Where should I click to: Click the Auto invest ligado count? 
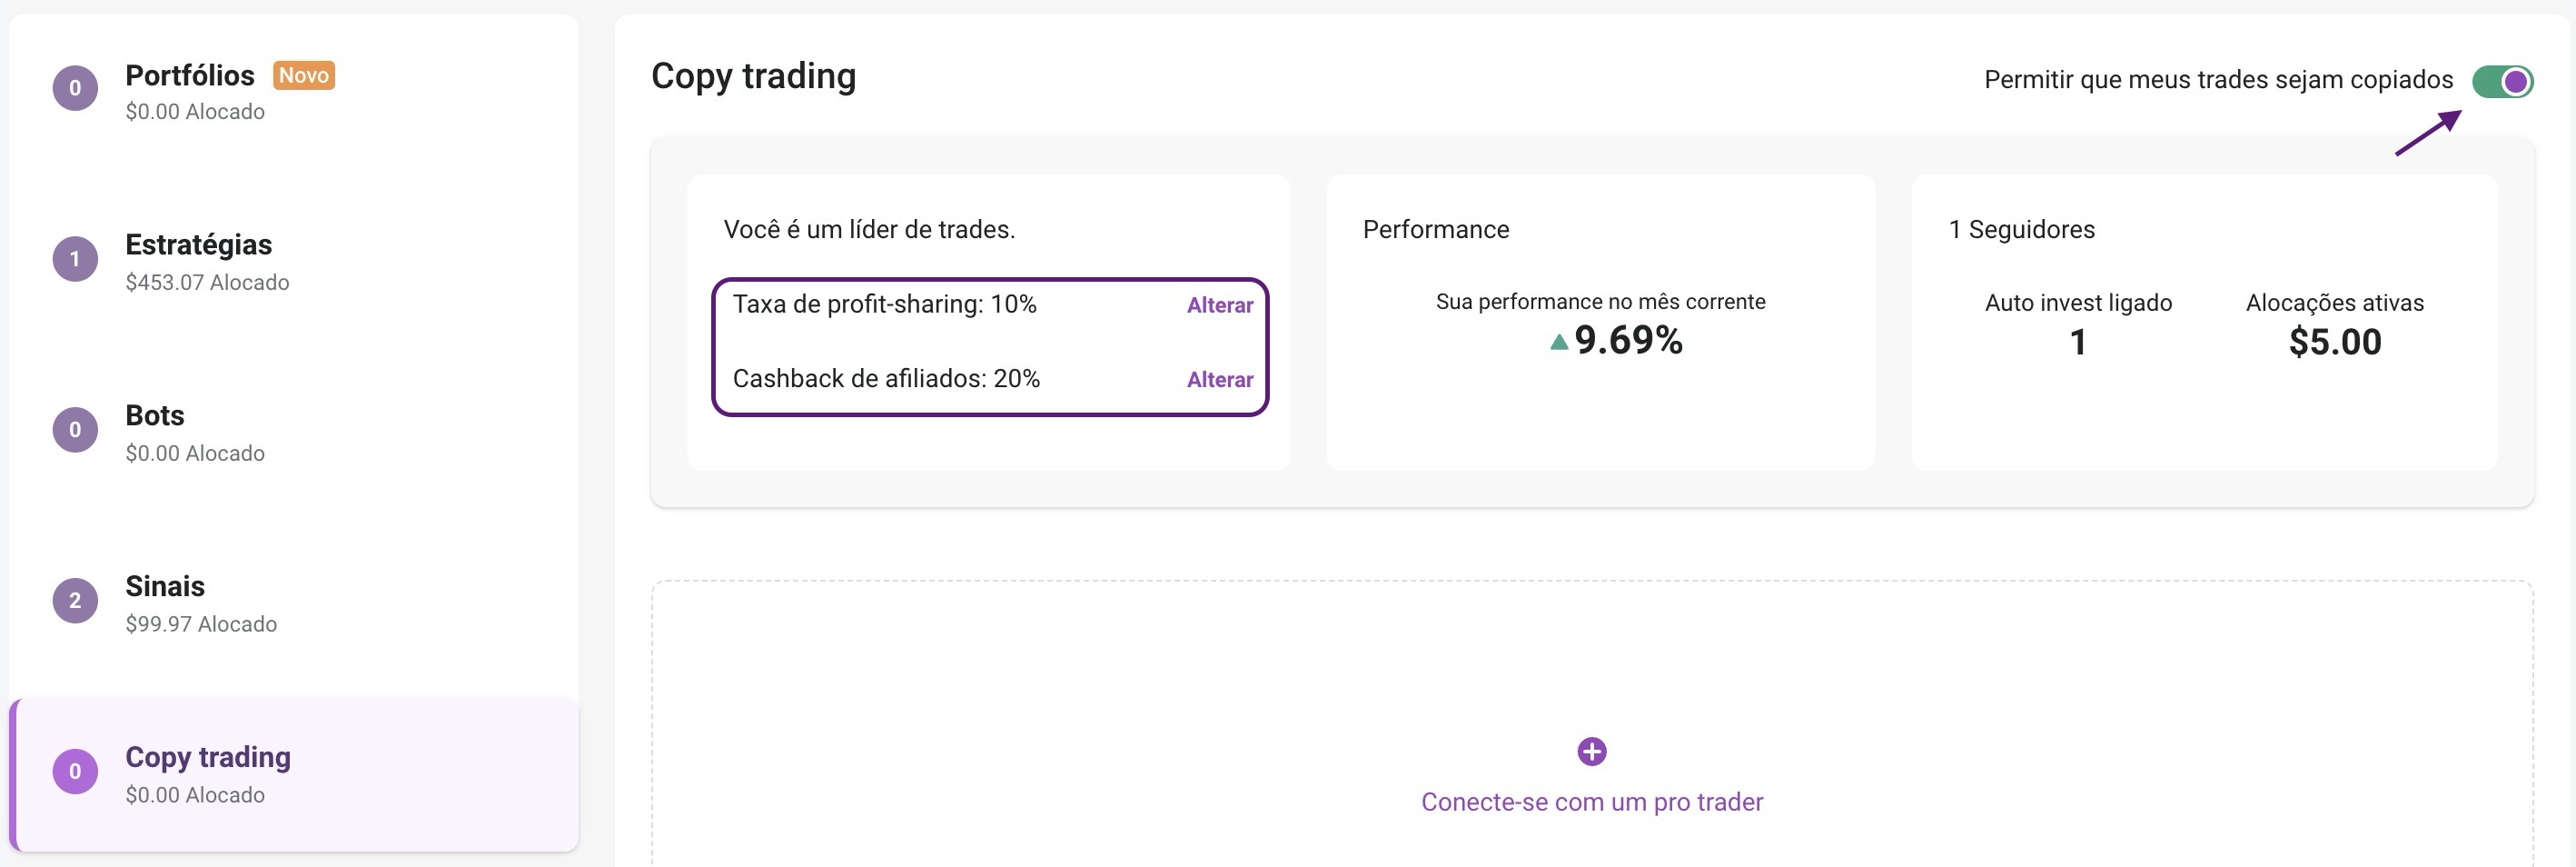pos(2078,342)
